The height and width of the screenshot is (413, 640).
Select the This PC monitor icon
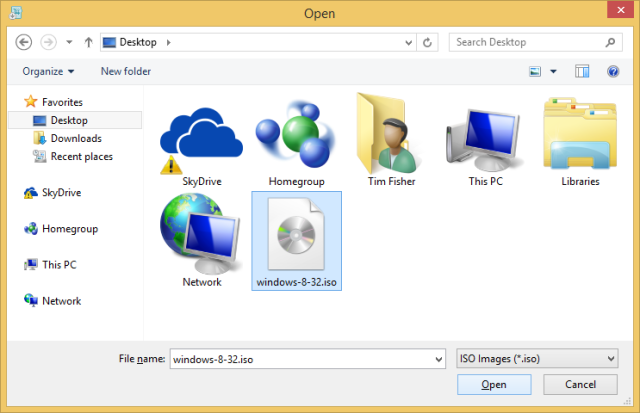(x=485, y=140)
